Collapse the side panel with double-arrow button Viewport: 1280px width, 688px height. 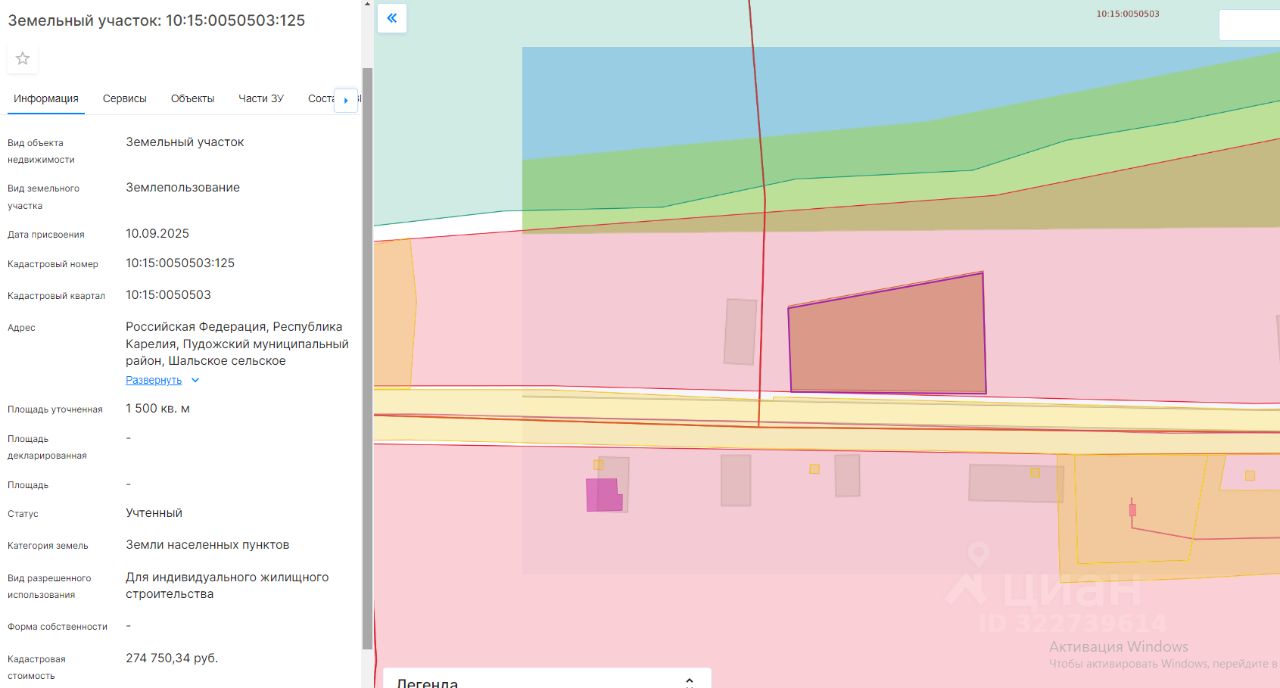point(392,18)
